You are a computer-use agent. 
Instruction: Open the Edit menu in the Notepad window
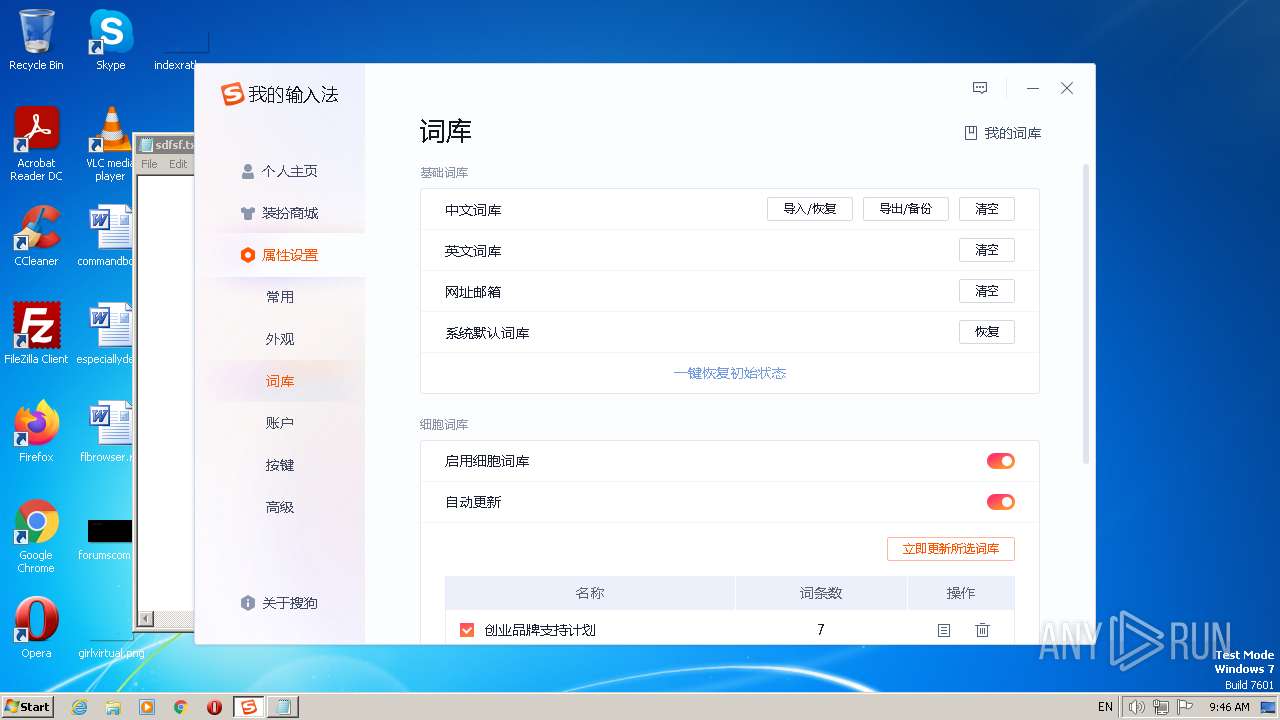178,164
